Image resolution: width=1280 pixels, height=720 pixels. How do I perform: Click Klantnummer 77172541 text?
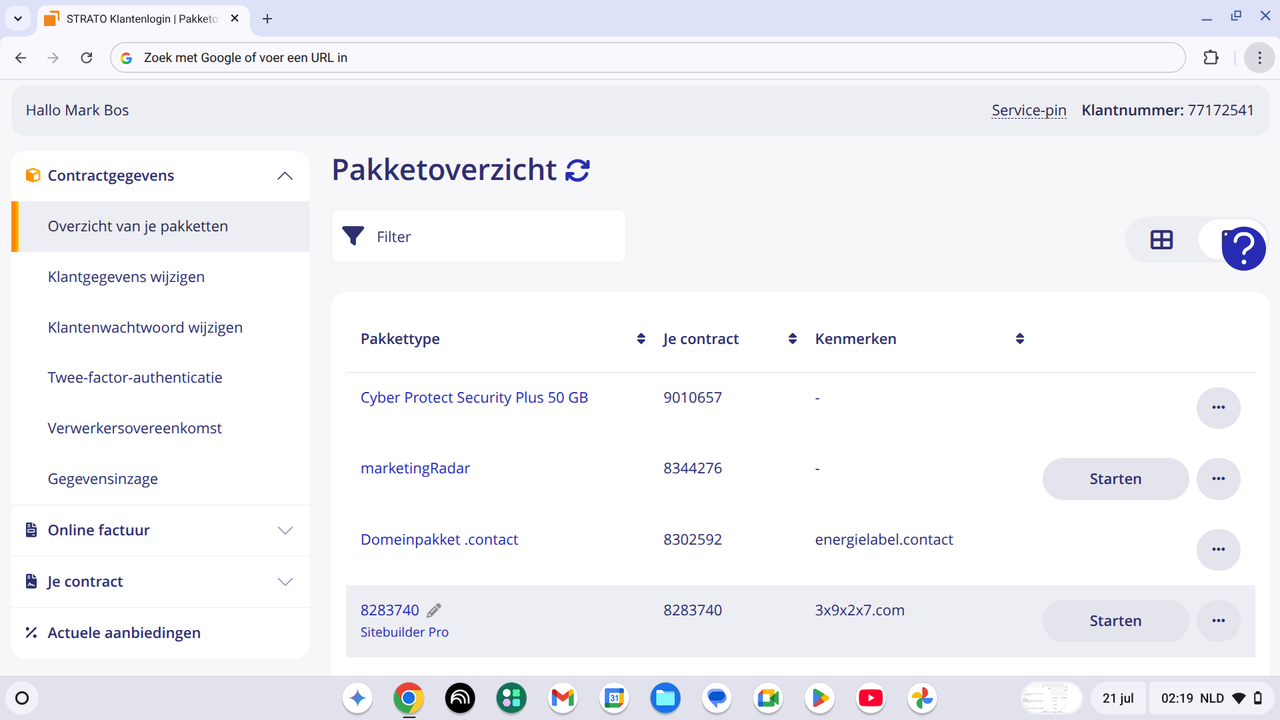point(1168,110)
